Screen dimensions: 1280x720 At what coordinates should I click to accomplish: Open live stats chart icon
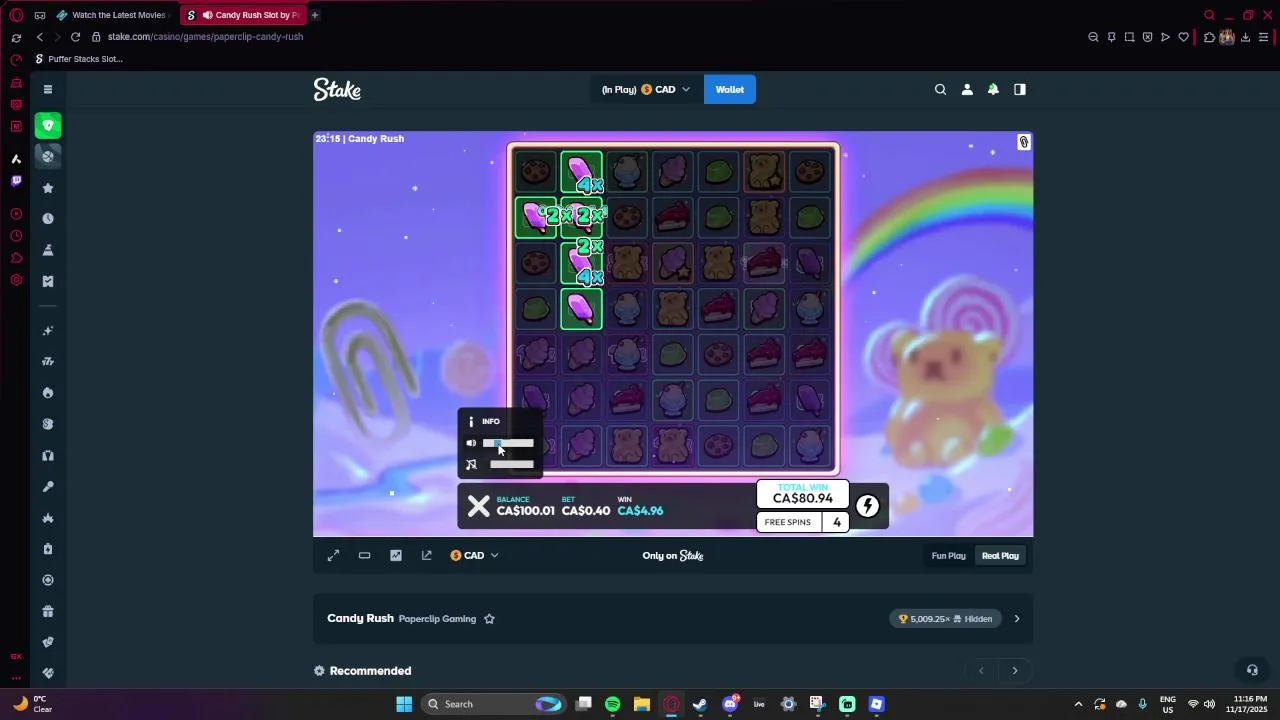pos(396,555)
